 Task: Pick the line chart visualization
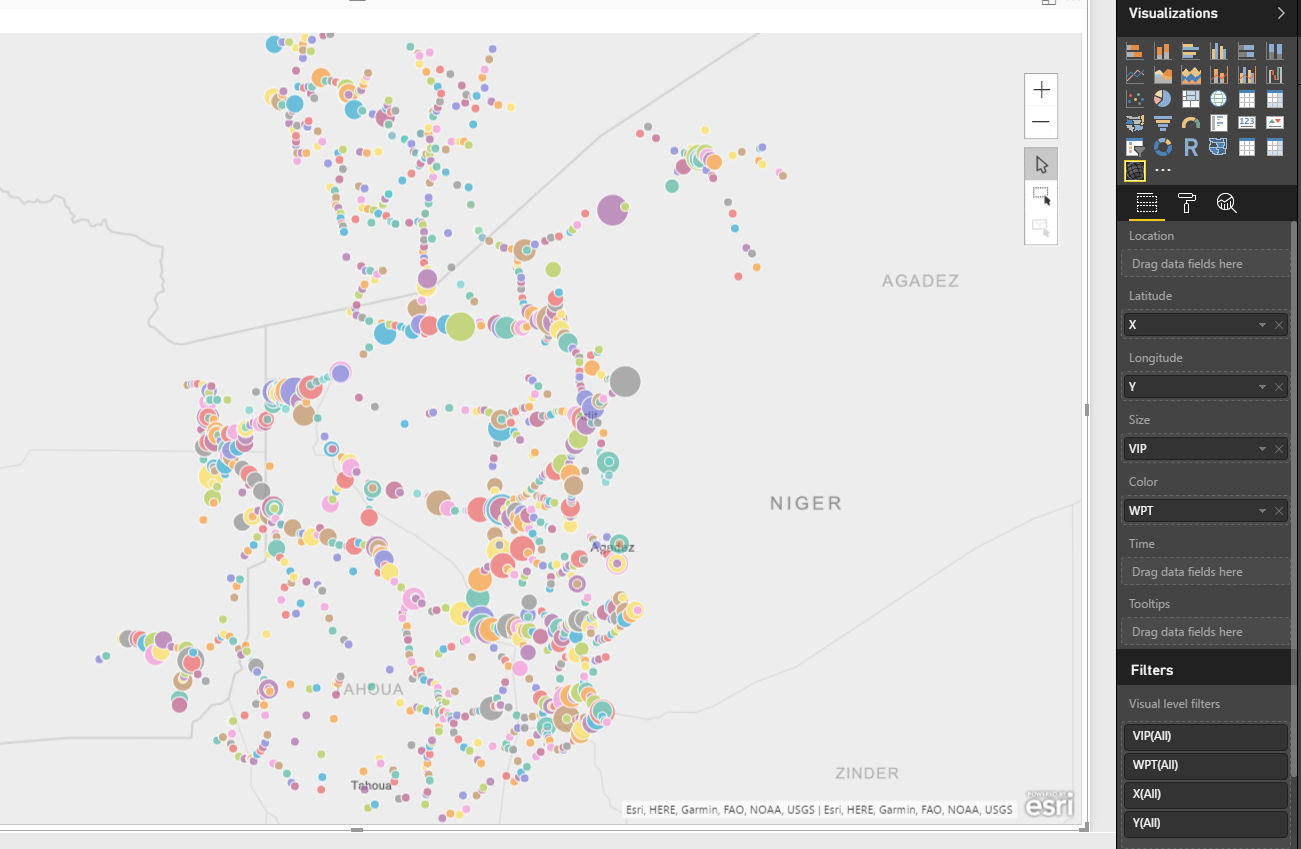(x=1134, y=75)
